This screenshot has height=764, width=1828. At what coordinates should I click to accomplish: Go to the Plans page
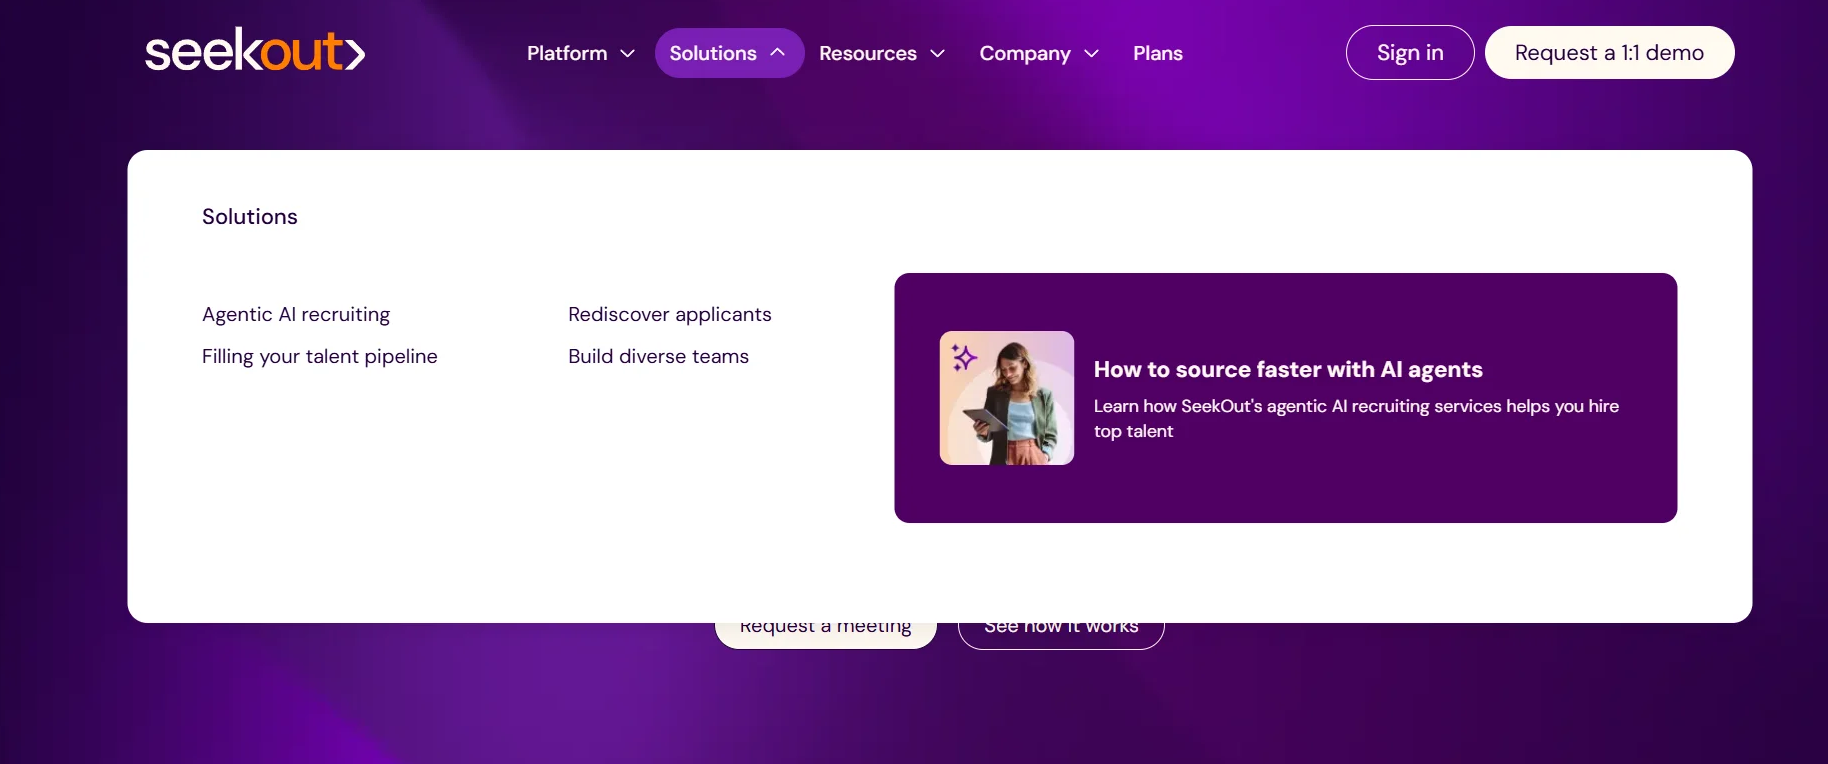click(x=1158, y=53)
